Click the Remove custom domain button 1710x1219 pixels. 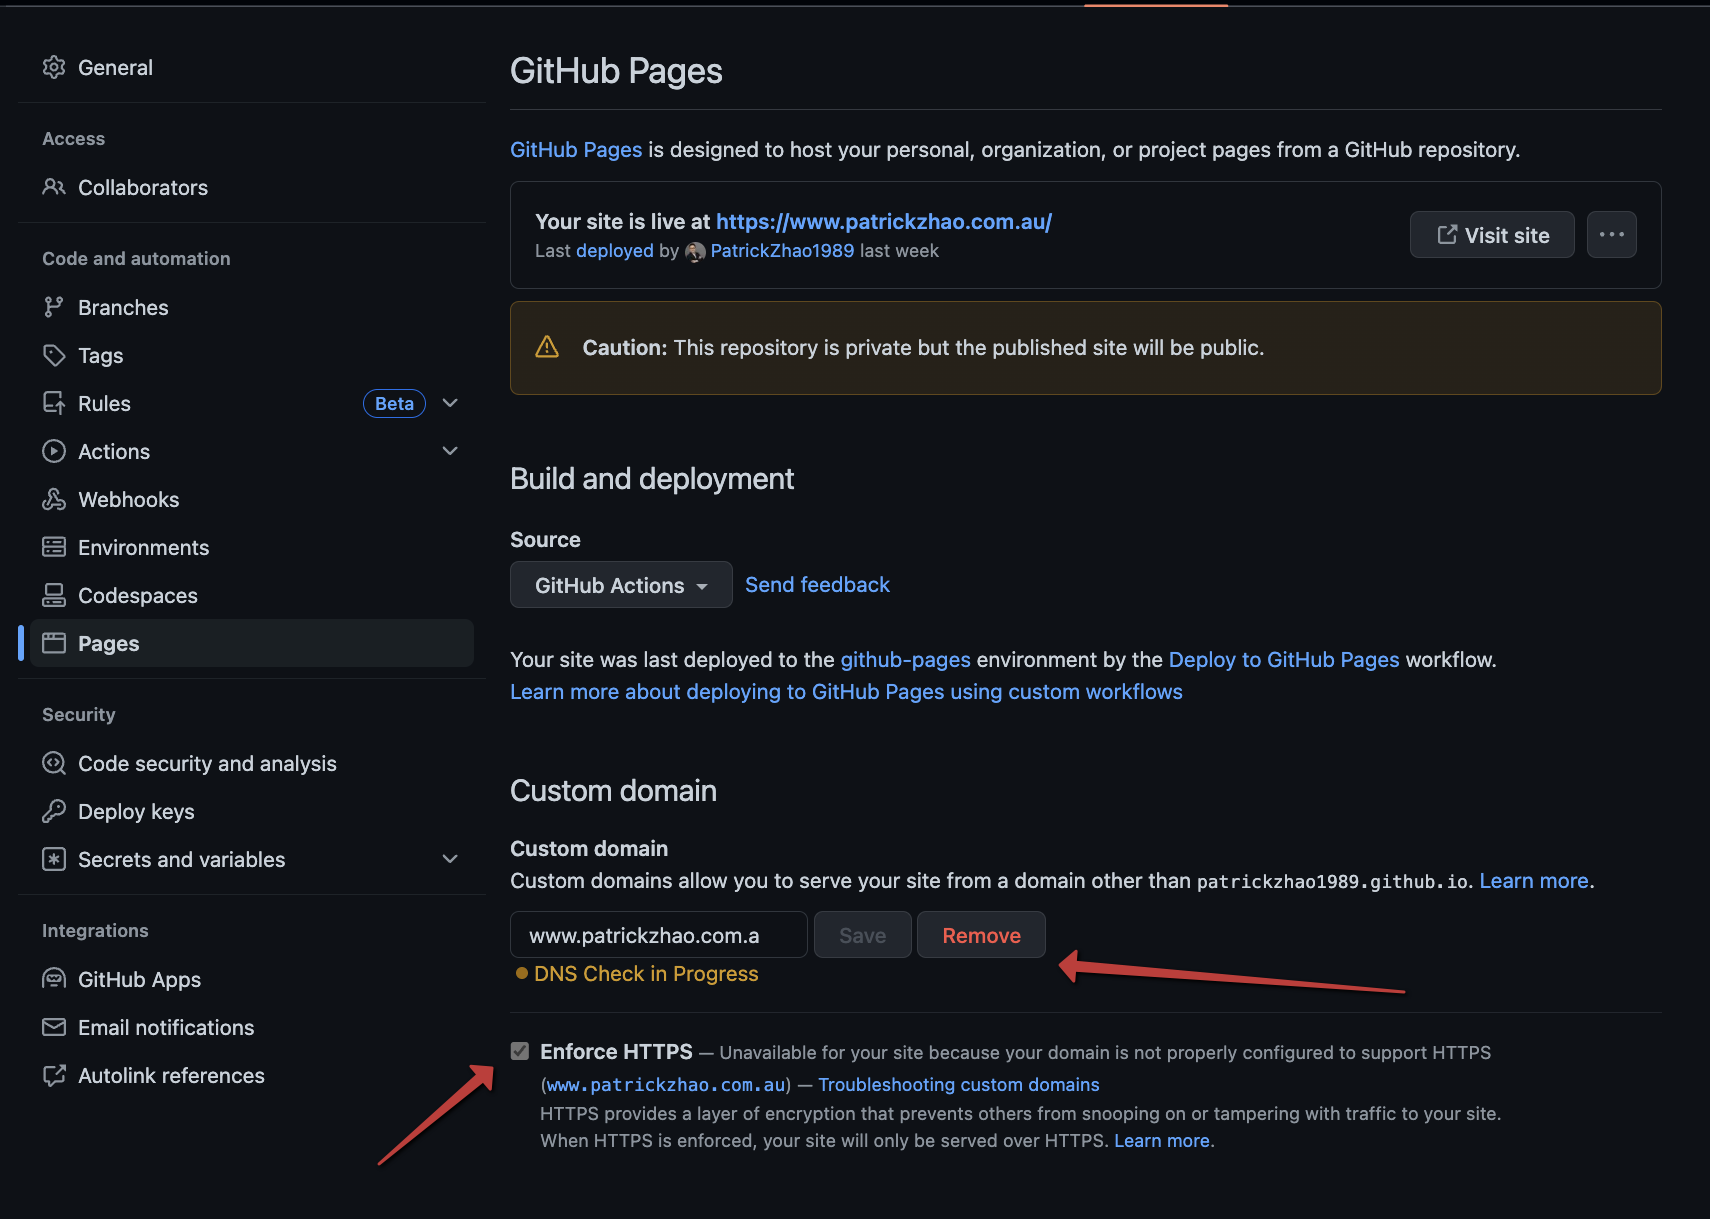[x=981, y=935]
